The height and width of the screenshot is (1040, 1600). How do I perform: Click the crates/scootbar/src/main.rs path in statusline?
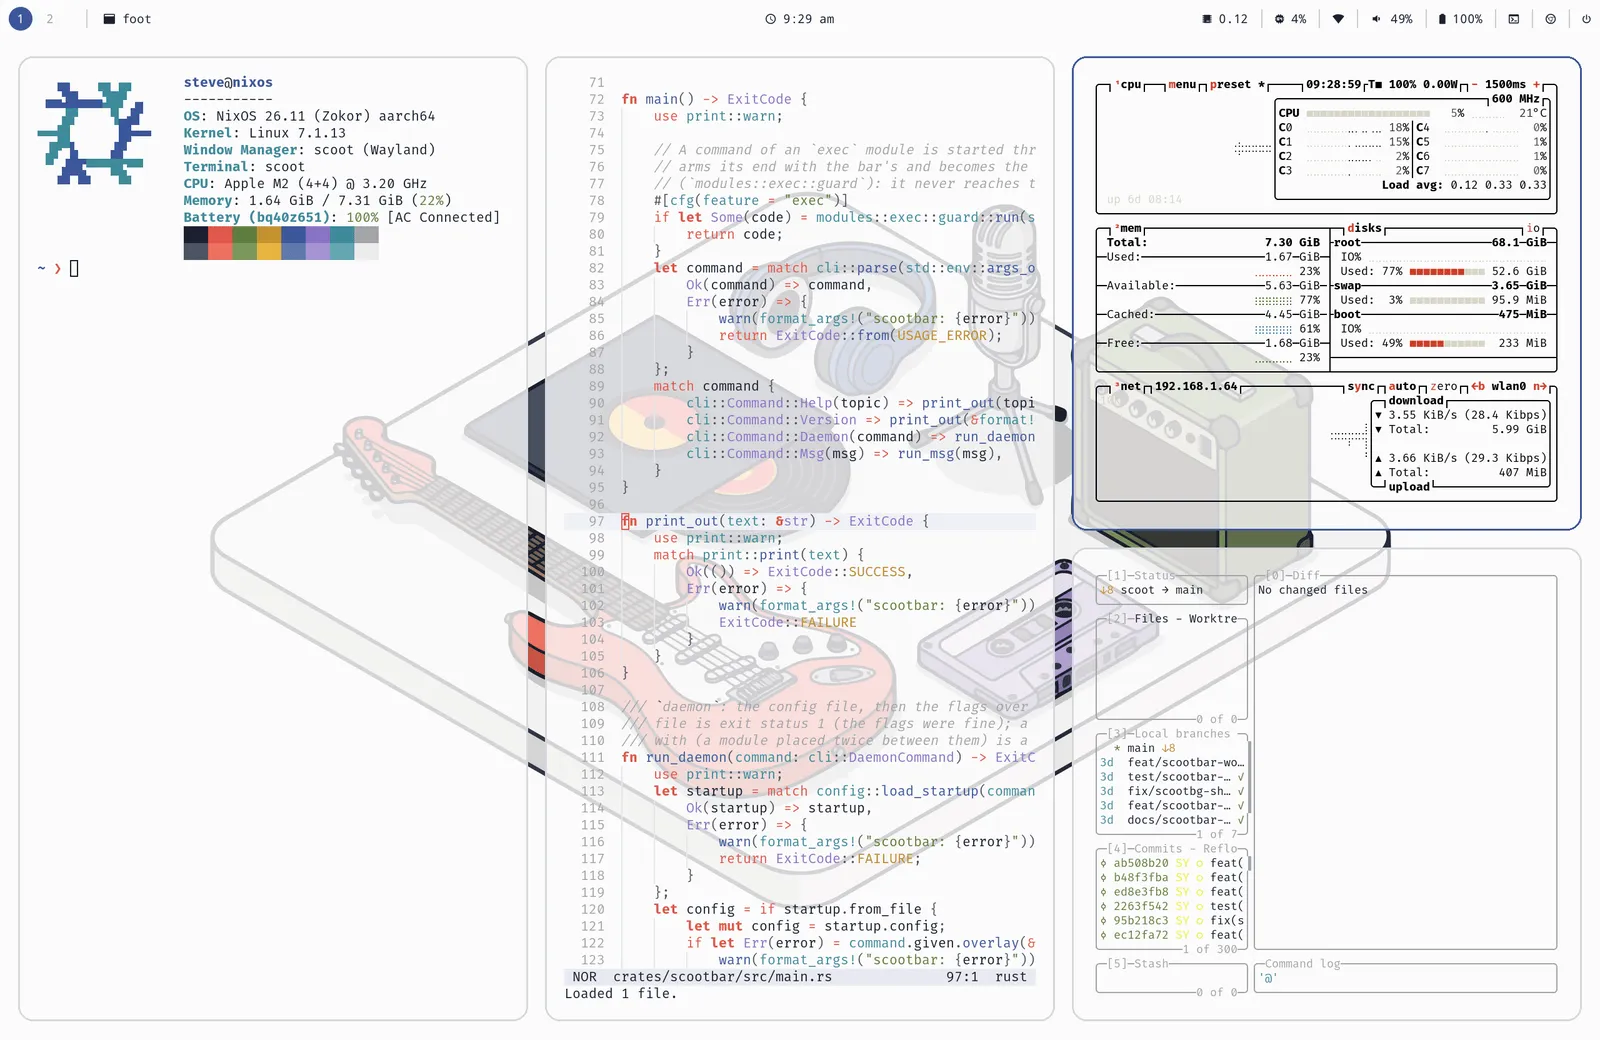click(722, 977)
